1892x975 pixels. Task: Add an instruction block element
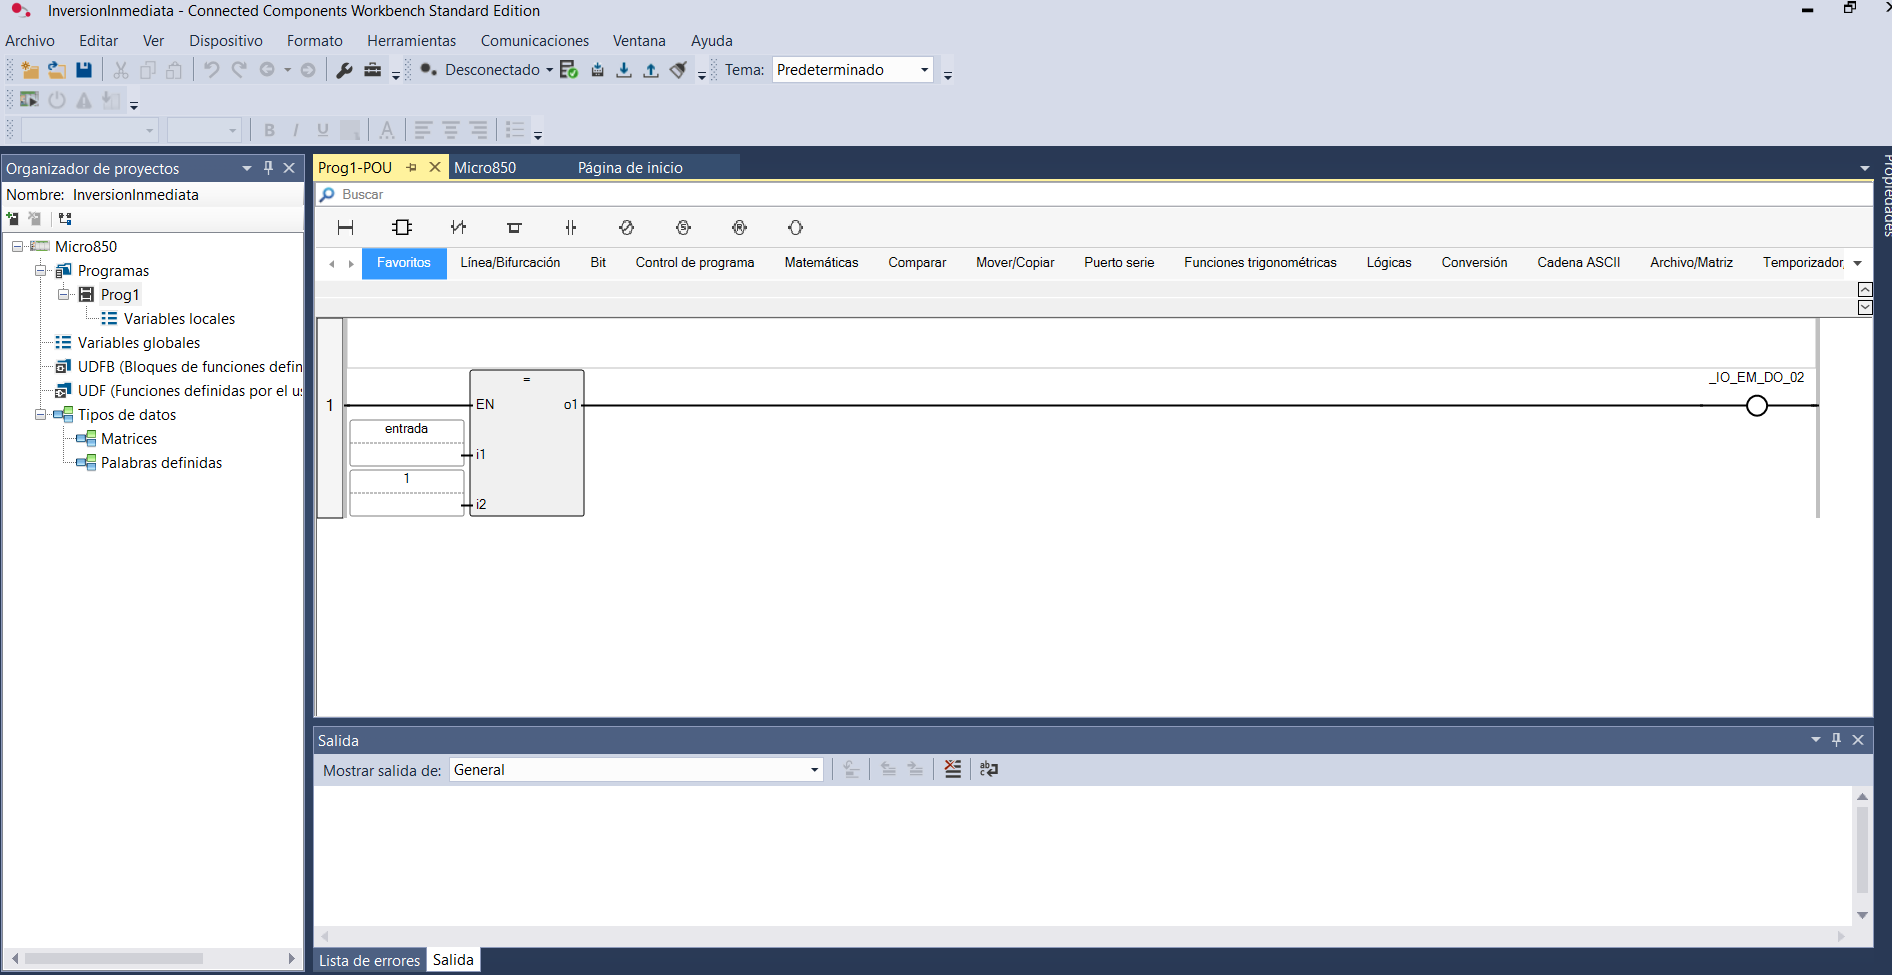402,228
